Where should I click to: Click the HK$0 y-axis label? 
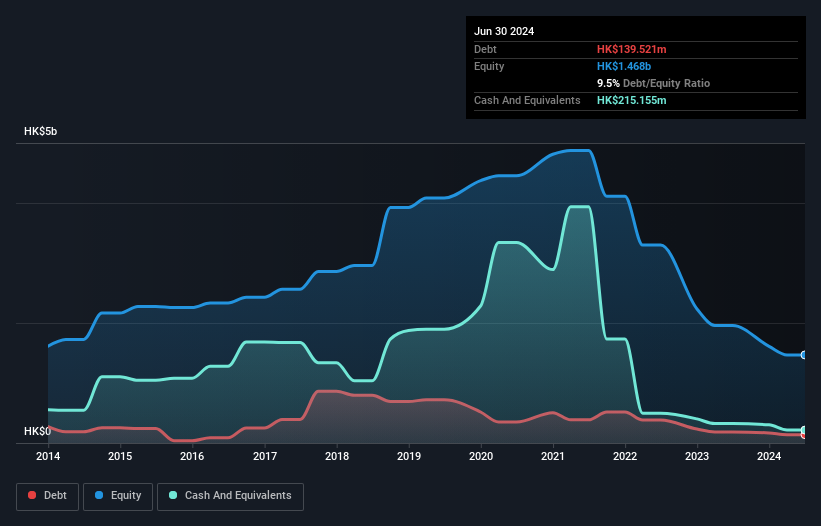[x=38, y=431]
